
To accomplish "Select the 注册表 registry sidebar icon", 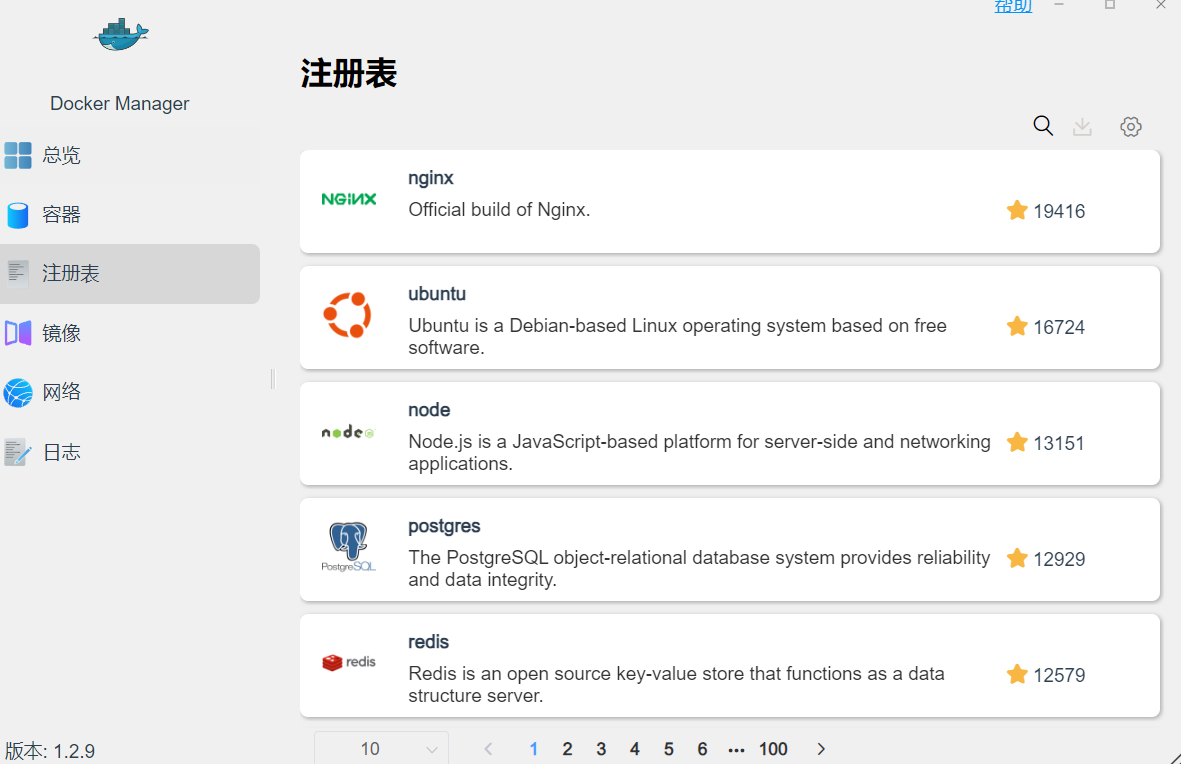I will (18, 274).
